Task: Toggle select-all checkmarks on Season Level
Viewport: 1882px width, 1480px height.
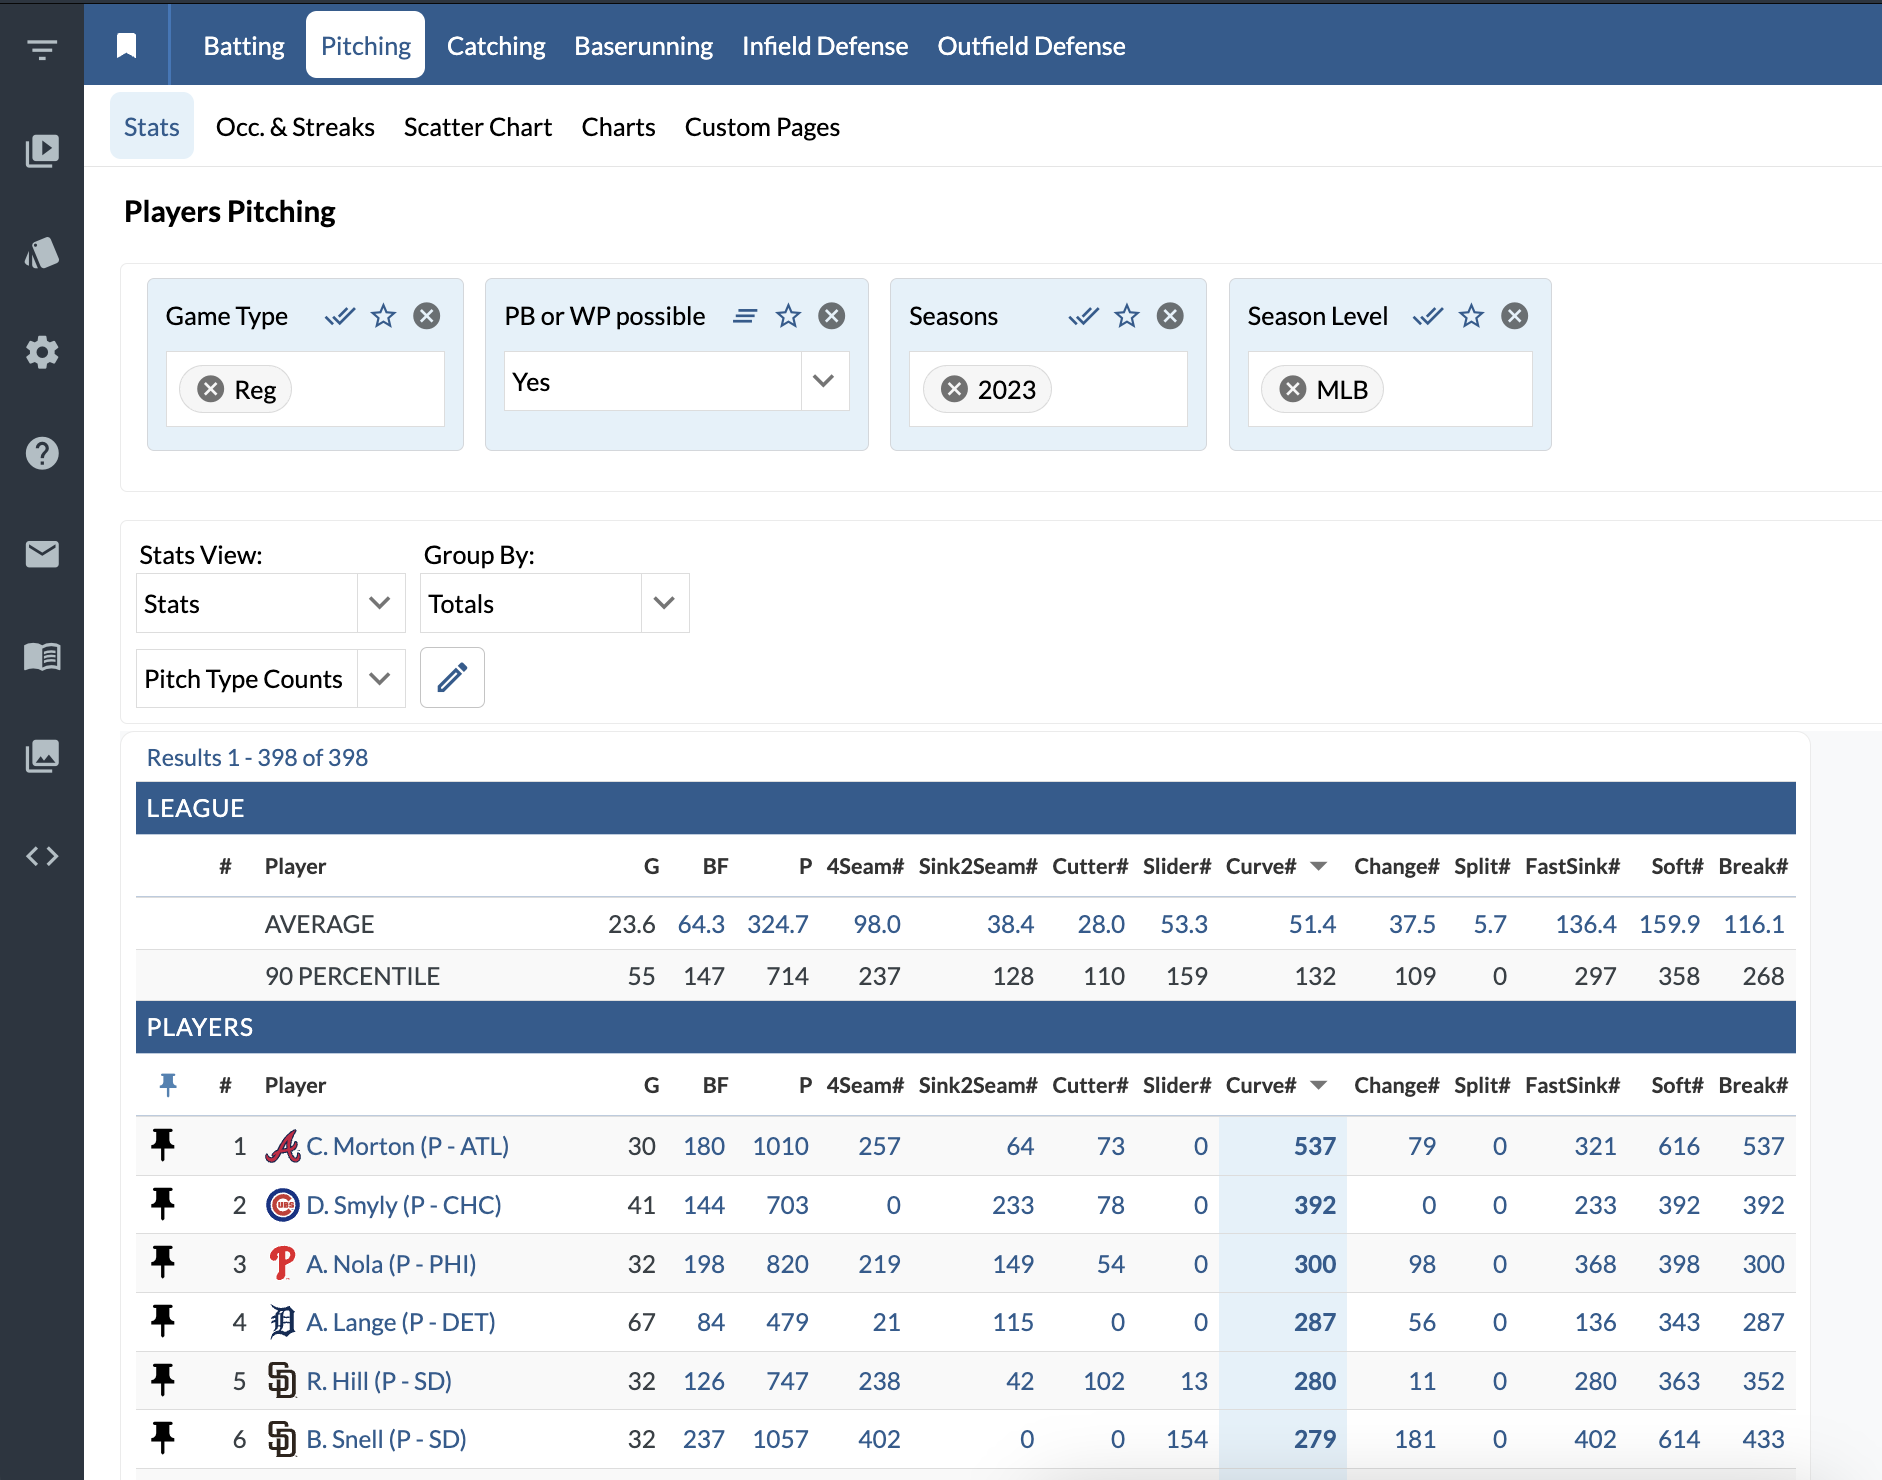Action: point(1427,316)
